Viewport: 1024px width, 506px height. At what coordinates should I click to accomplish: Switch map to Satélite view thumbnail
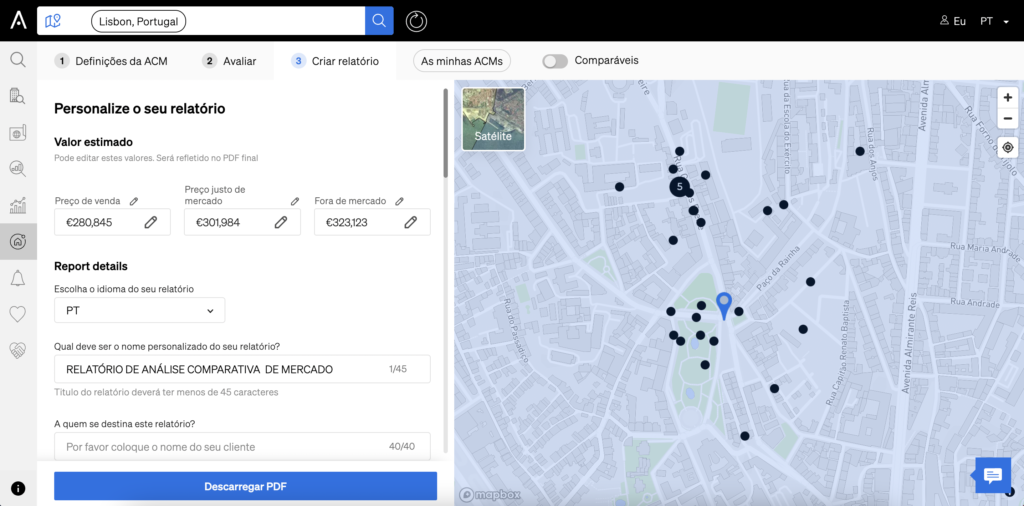(494, 119)
